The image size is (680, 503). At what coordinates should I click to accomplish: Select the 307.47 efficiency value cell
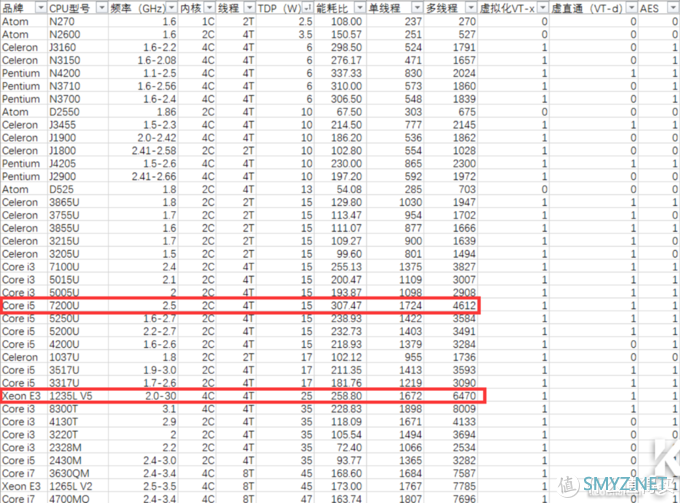(340, 306)
